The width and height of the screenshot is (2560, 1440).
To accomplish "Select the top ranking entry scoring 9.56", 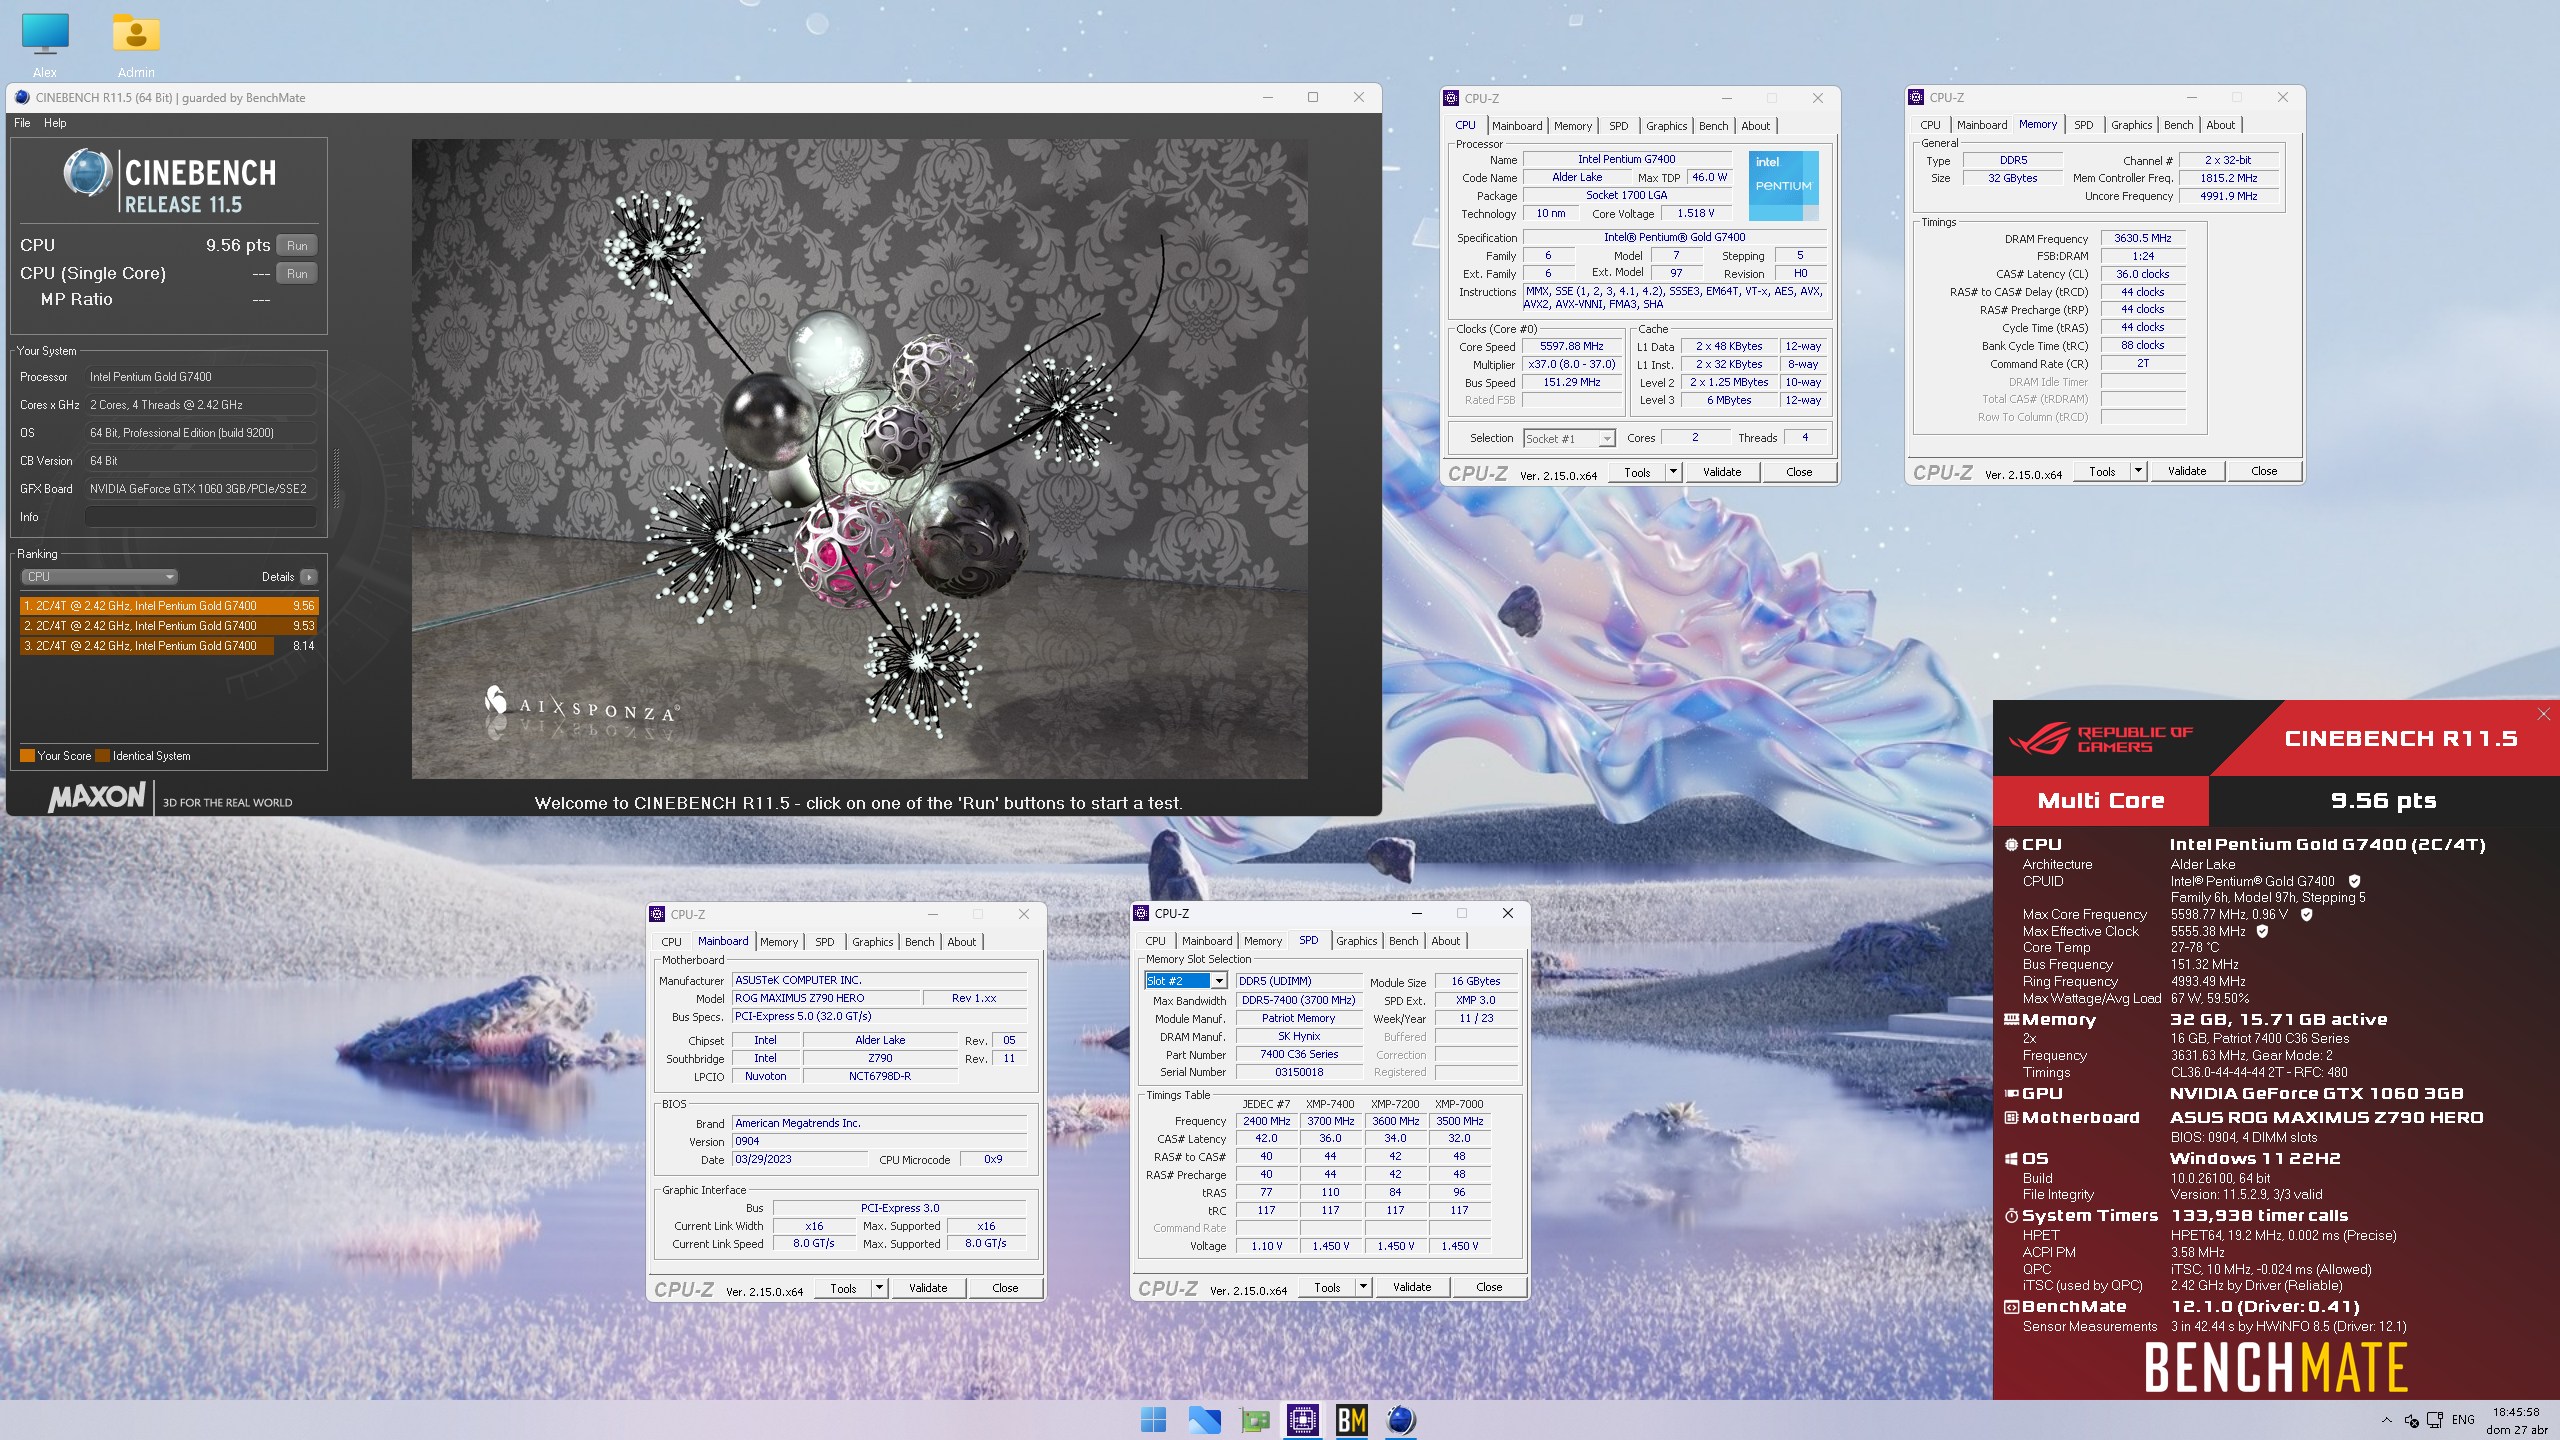I will [x=168, y=606].
